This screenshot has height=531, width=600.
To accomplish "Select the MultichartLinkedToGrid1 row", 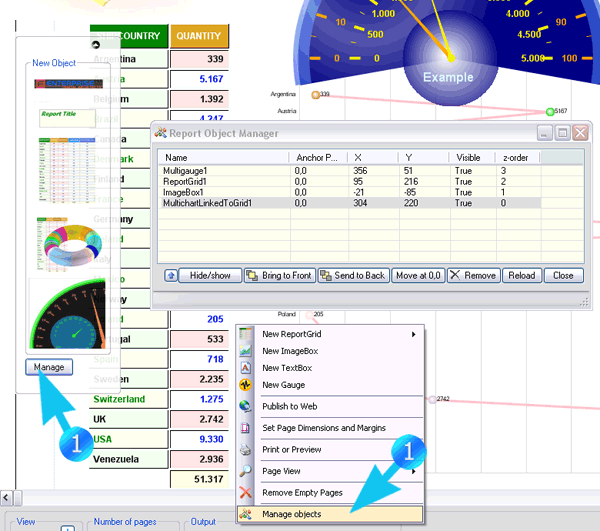I will pyautogui.click(x=350, y=203).
